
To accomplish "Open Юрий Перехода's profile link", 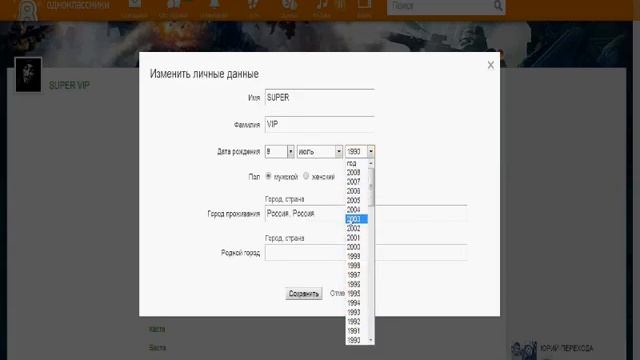I will [567, 348].
